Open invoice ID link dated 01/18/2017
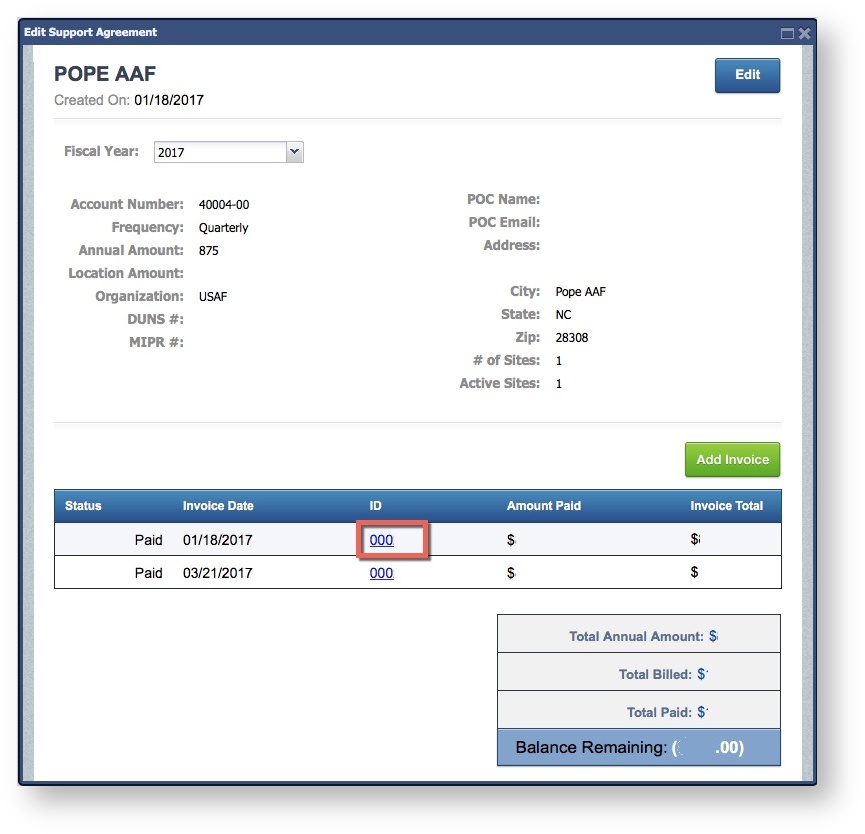Viewport: 865px width, 834px height. point(381,540)
